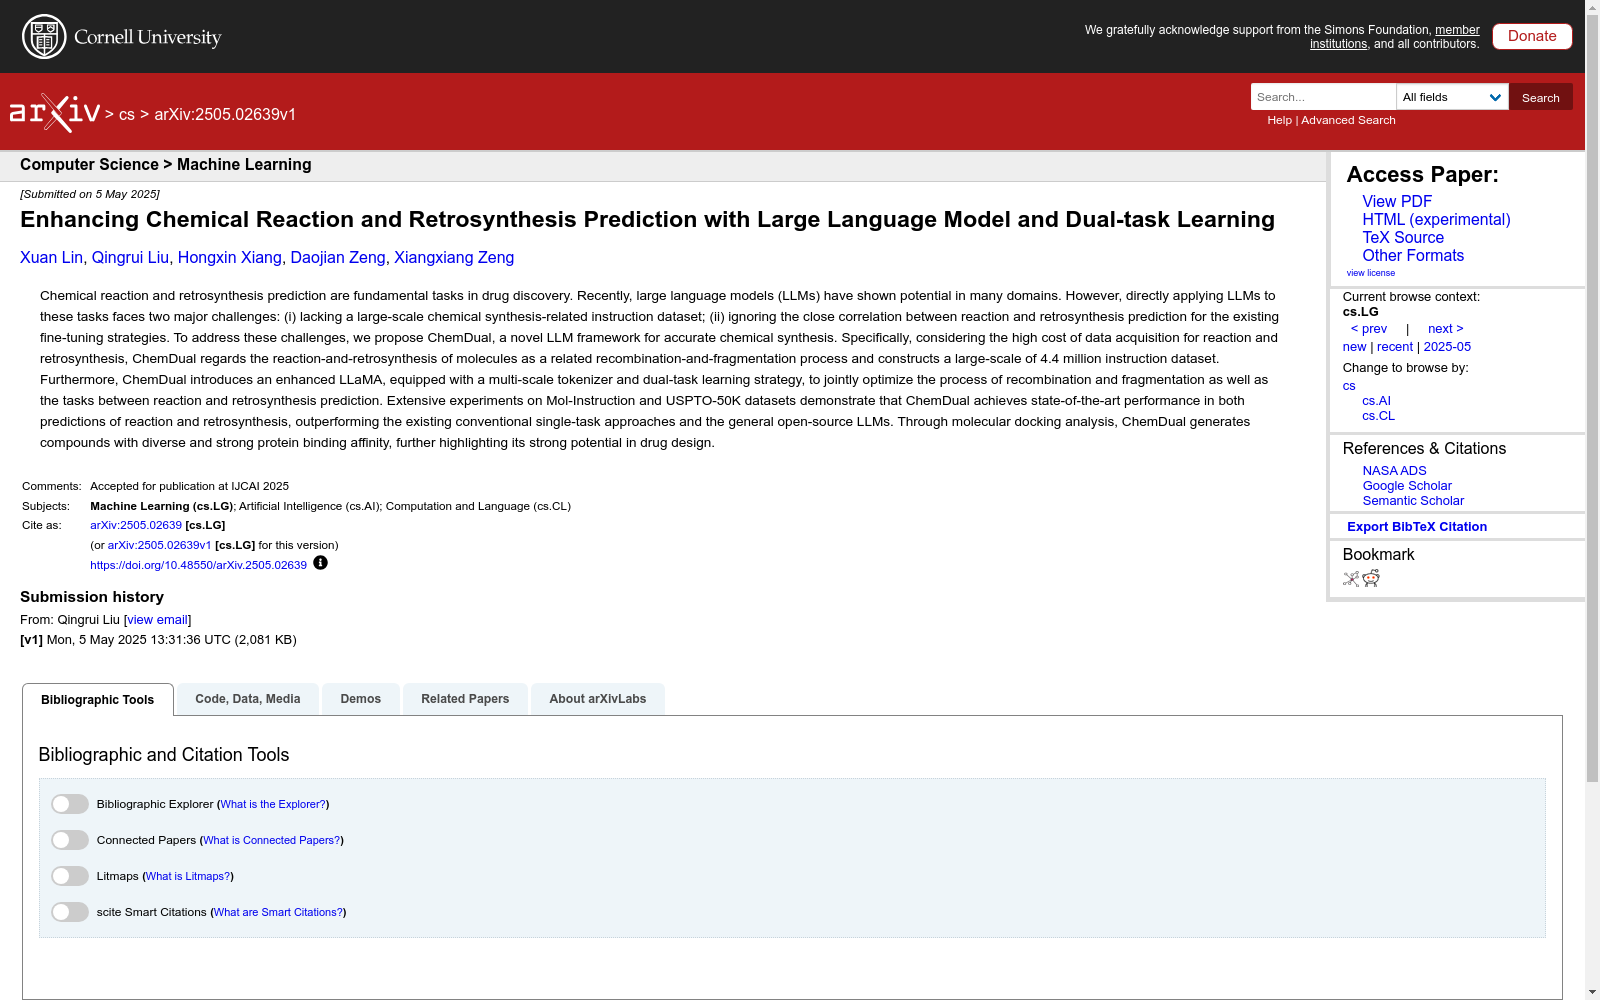Open What are Smart Citations? link

pyautogui.click(x=279, y=912)
